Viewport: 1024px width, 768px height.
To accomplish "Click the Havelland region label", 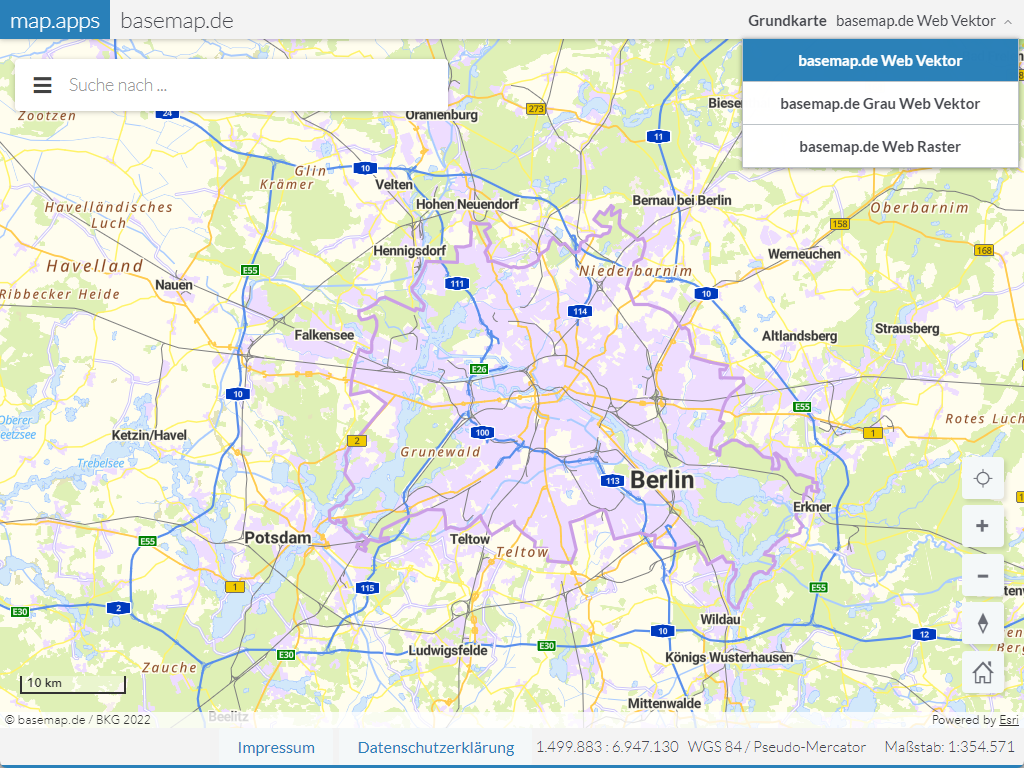I will 95,266.
